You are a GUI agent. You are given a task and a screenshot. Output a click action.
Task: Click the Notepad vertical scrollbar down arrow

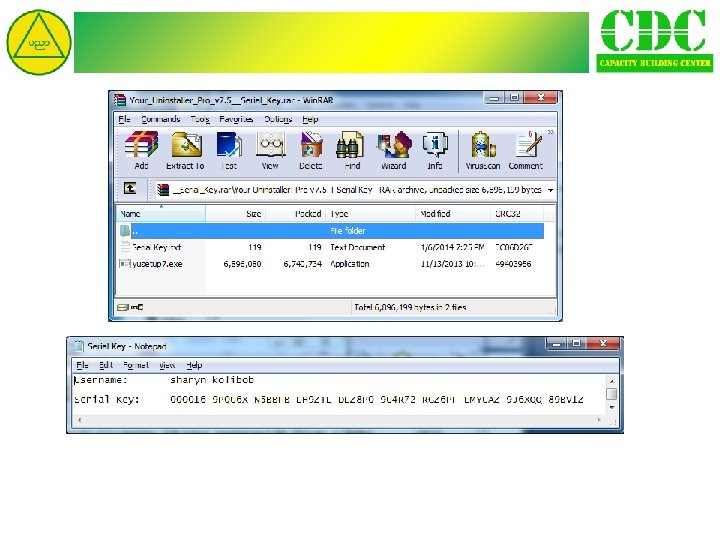612,408
